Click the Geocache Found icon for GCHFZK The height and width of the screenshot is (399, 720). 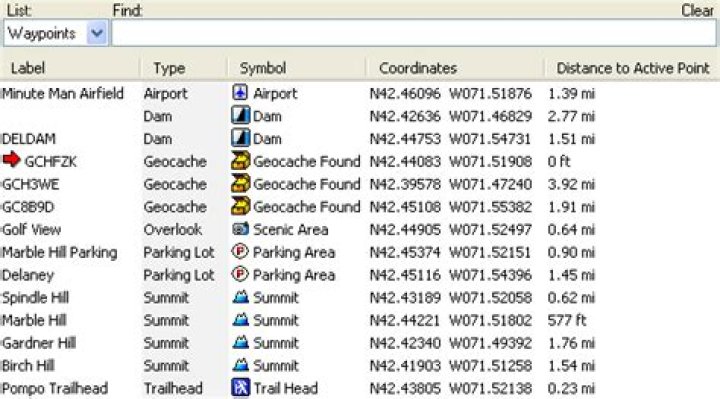240,161
